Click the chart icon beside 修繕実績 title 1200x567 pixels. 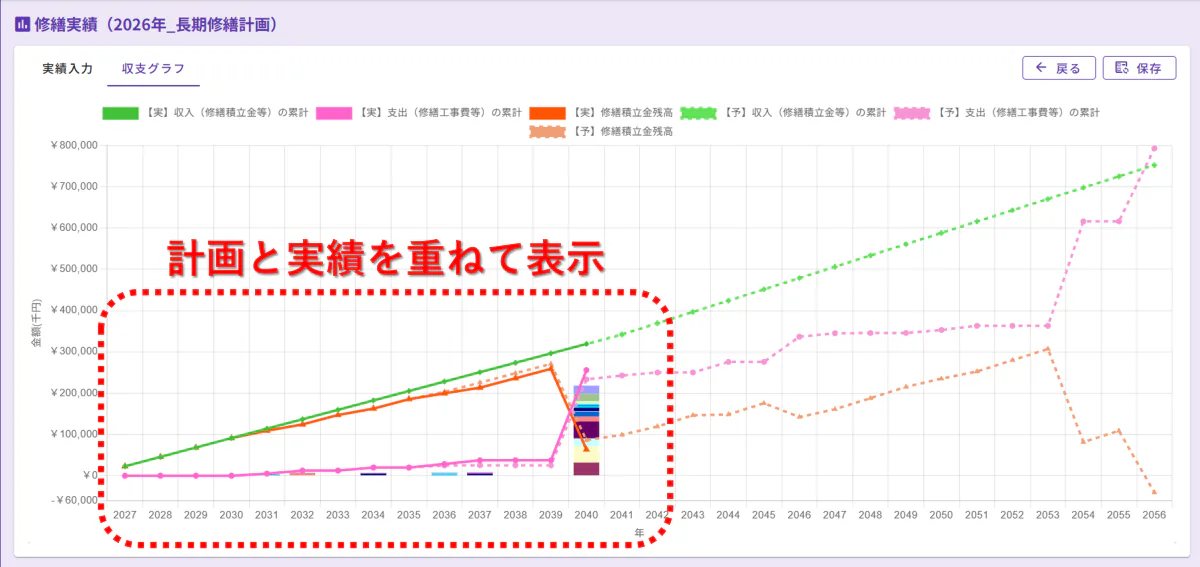[x=22, y=23]
